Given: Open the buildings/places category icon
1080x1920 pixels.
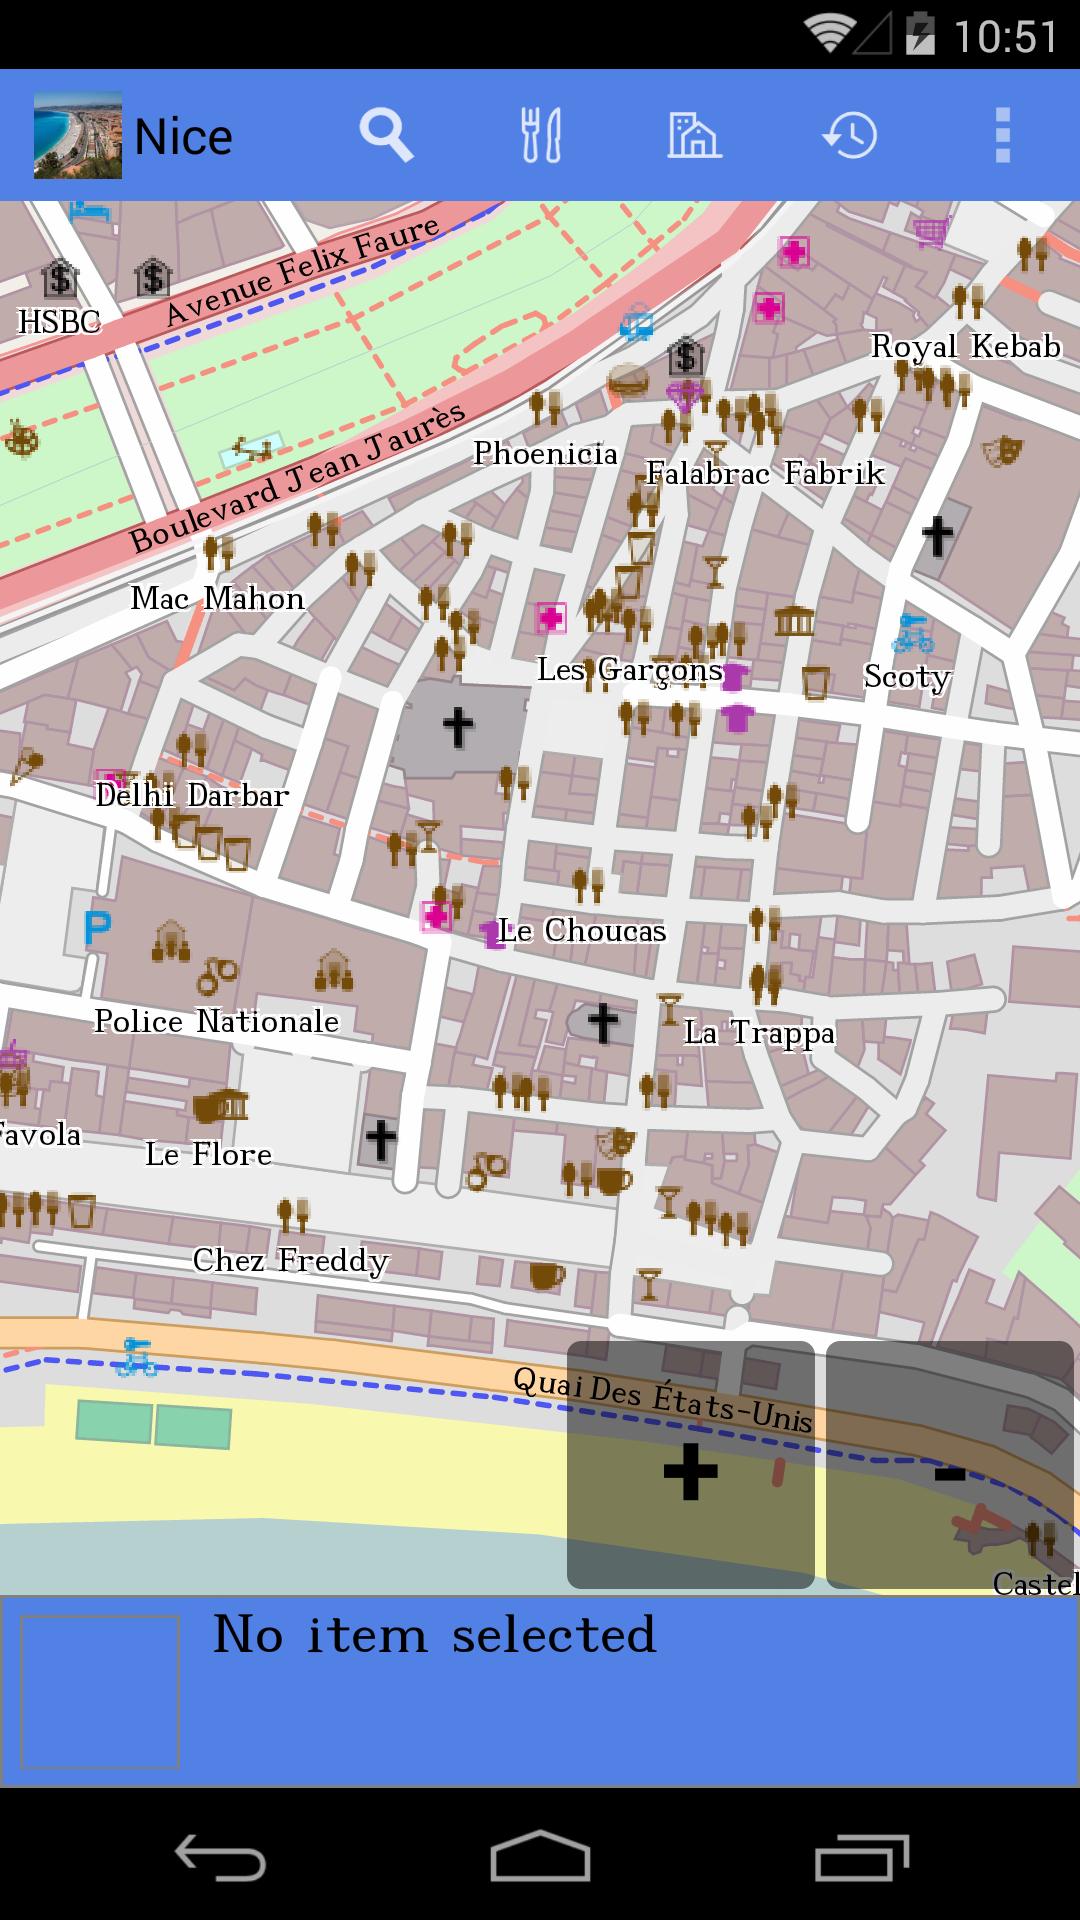Looking at the screenshot, I should (694, 136).
